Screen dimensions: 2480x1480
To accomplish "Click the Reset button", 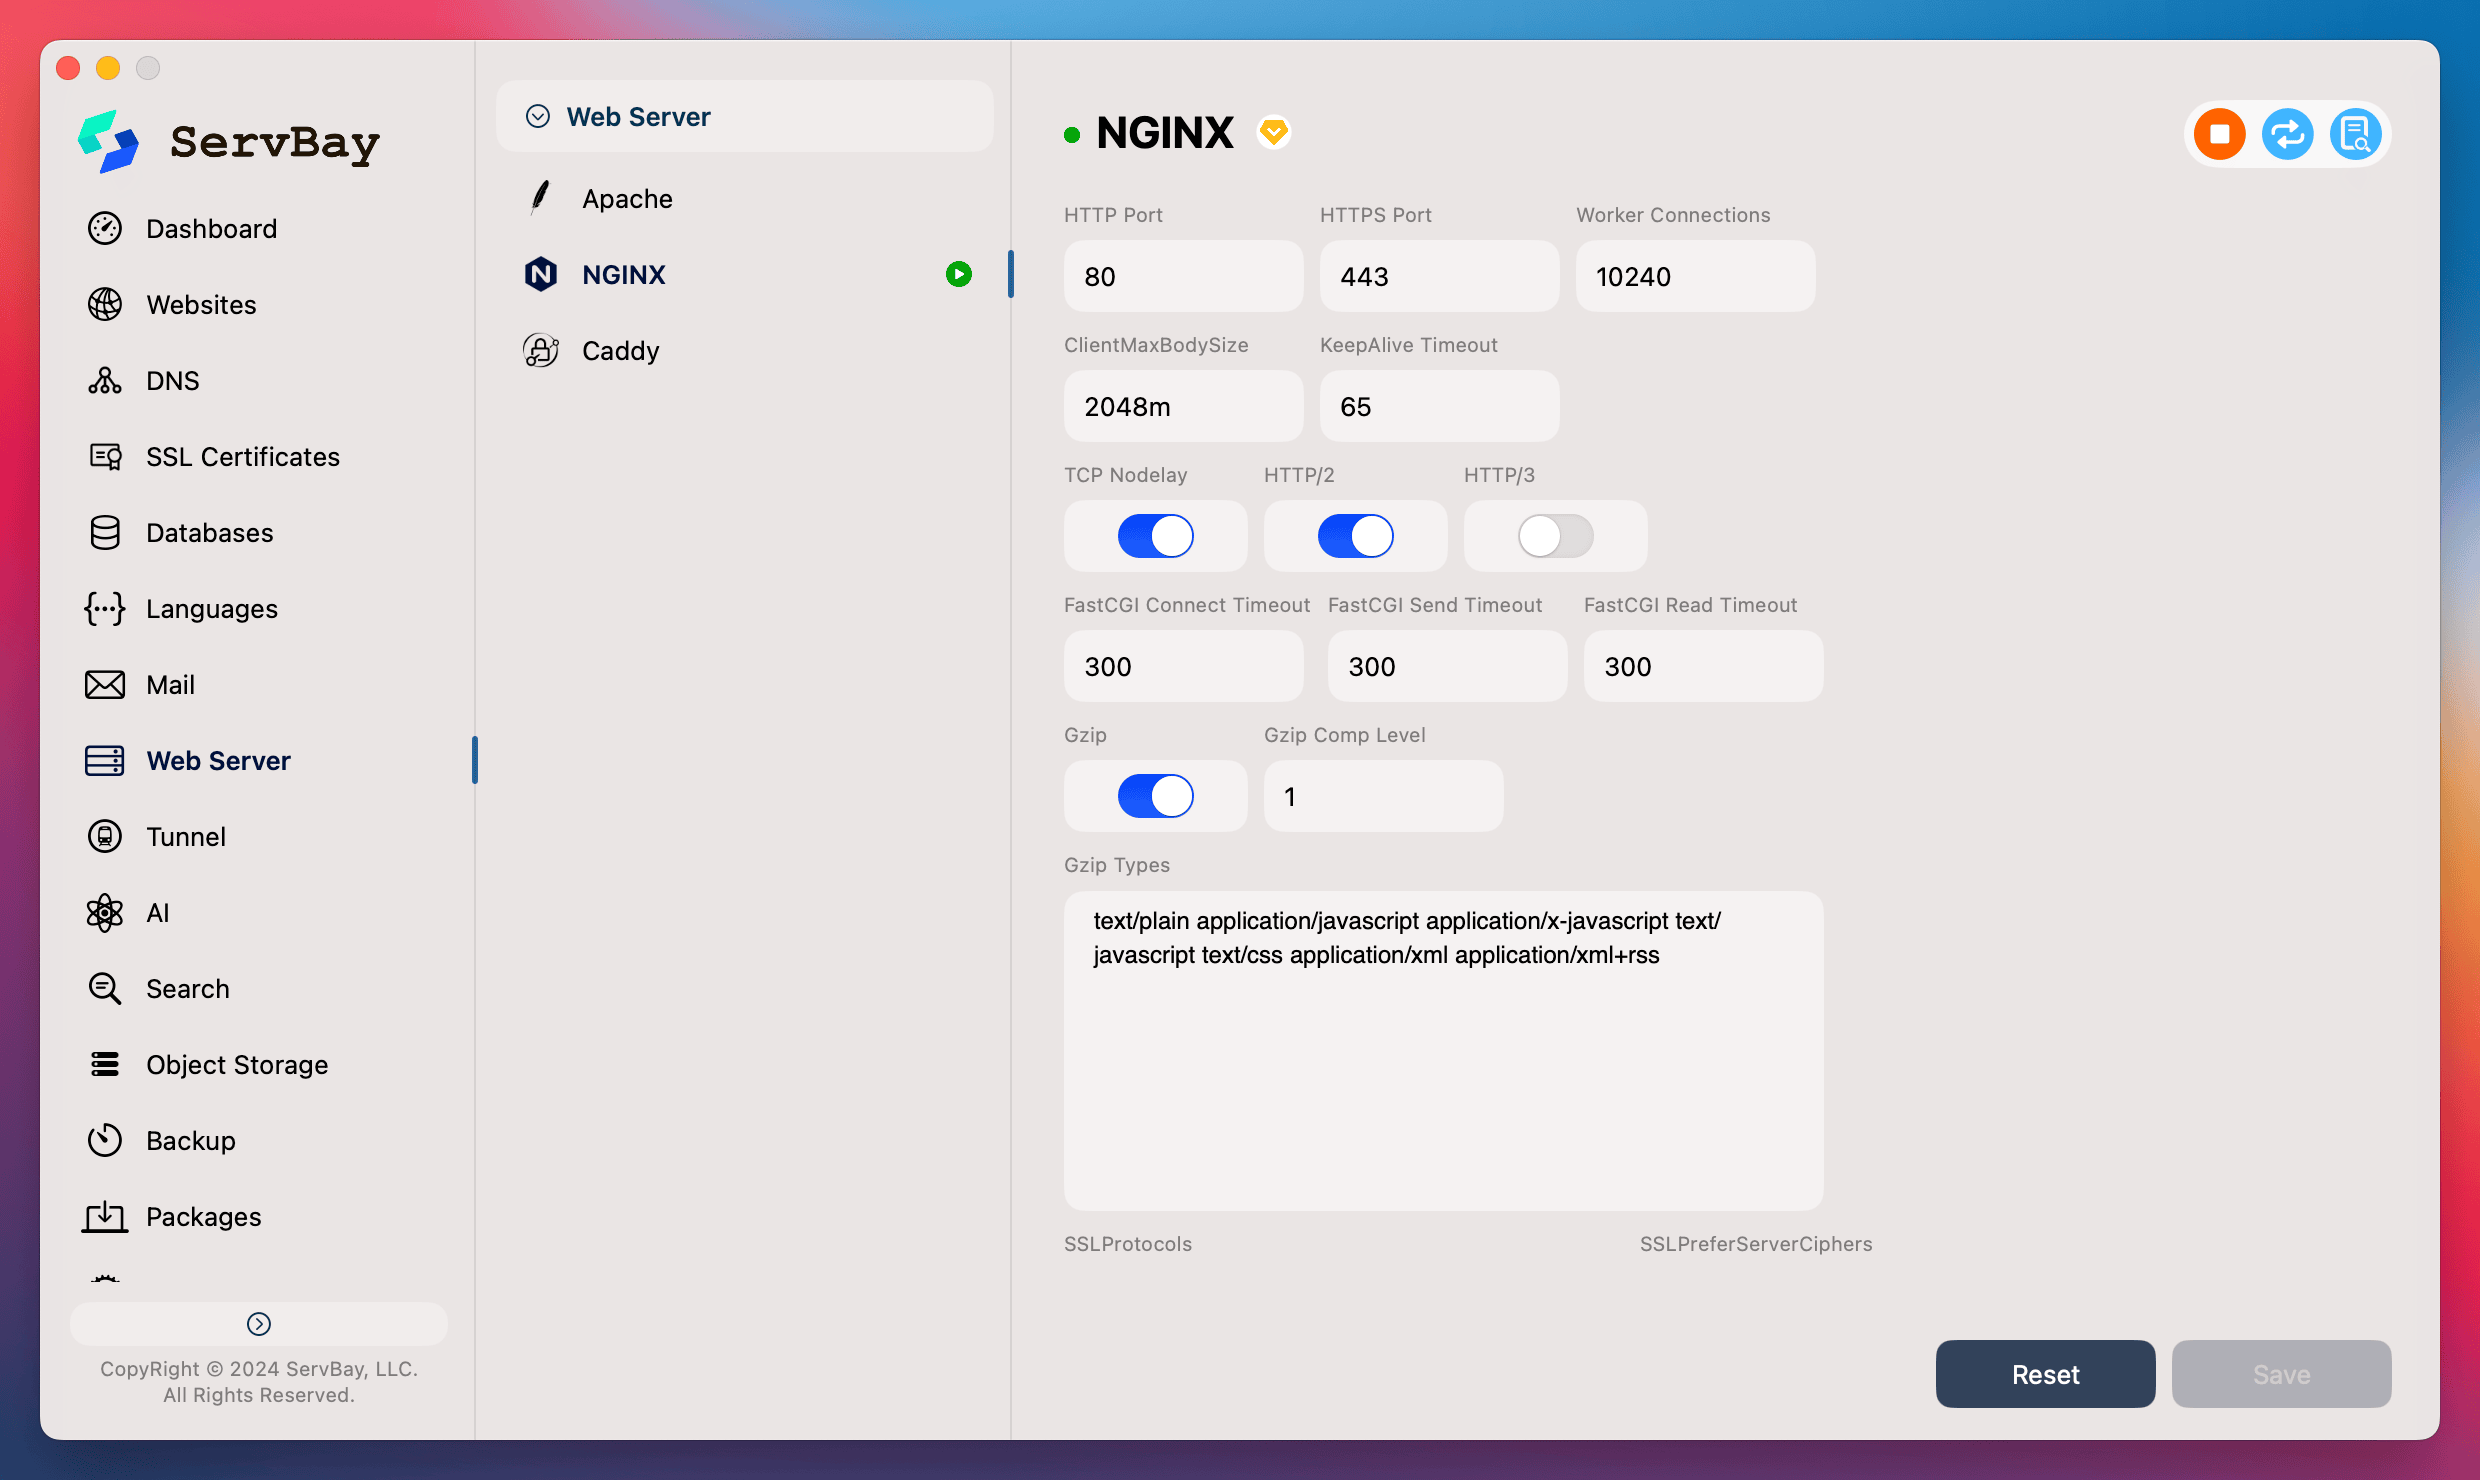I will click(2046, 1374).
